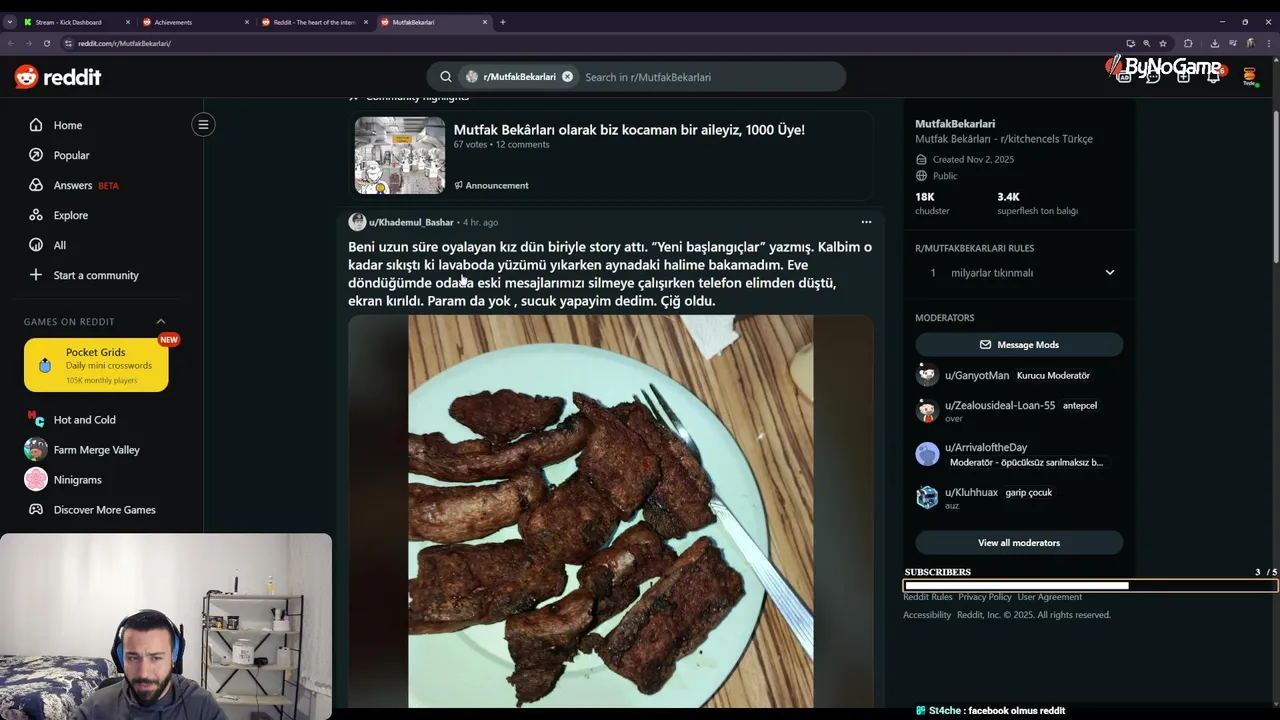
Task: Switch to the 'Reddit - The heart' tab
Action: click(314, 22)
